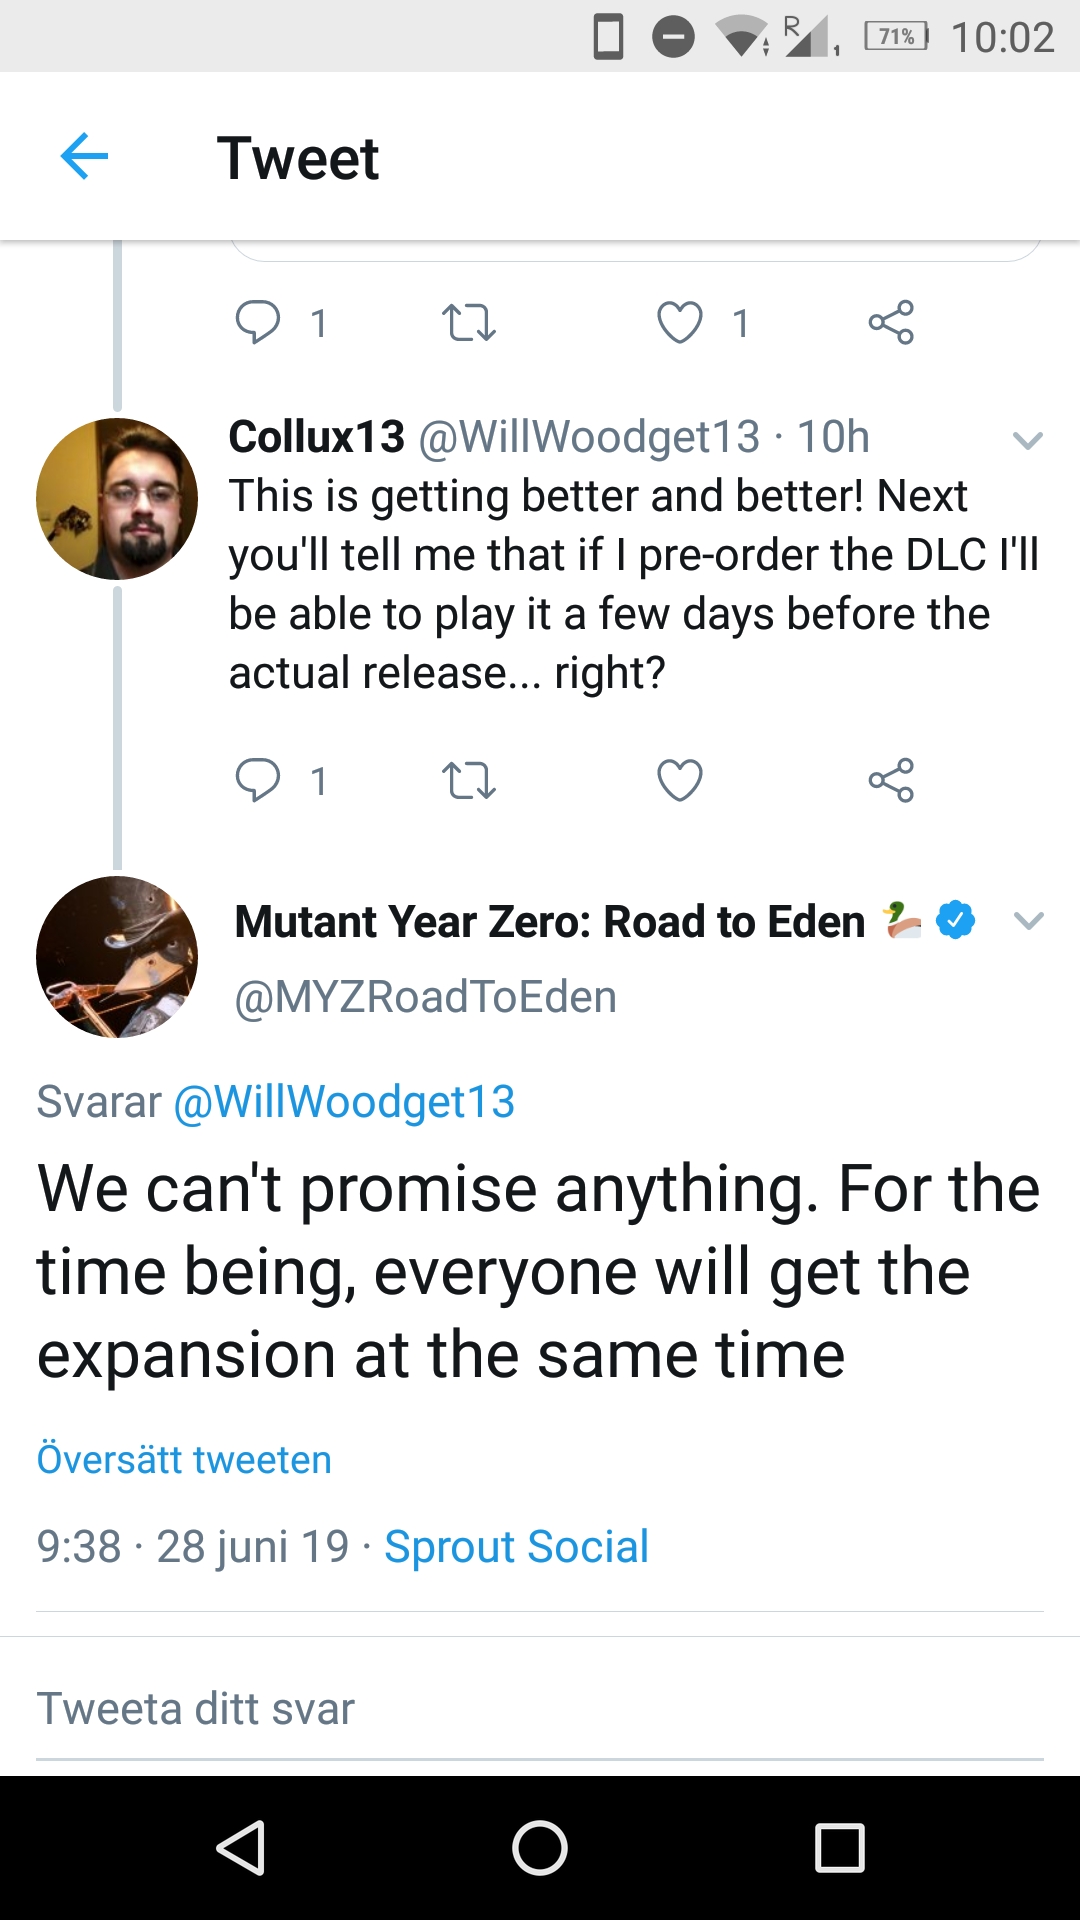Open the Sprout Social source link
The image size is (1080, 1920).
tap(517, 1547)
